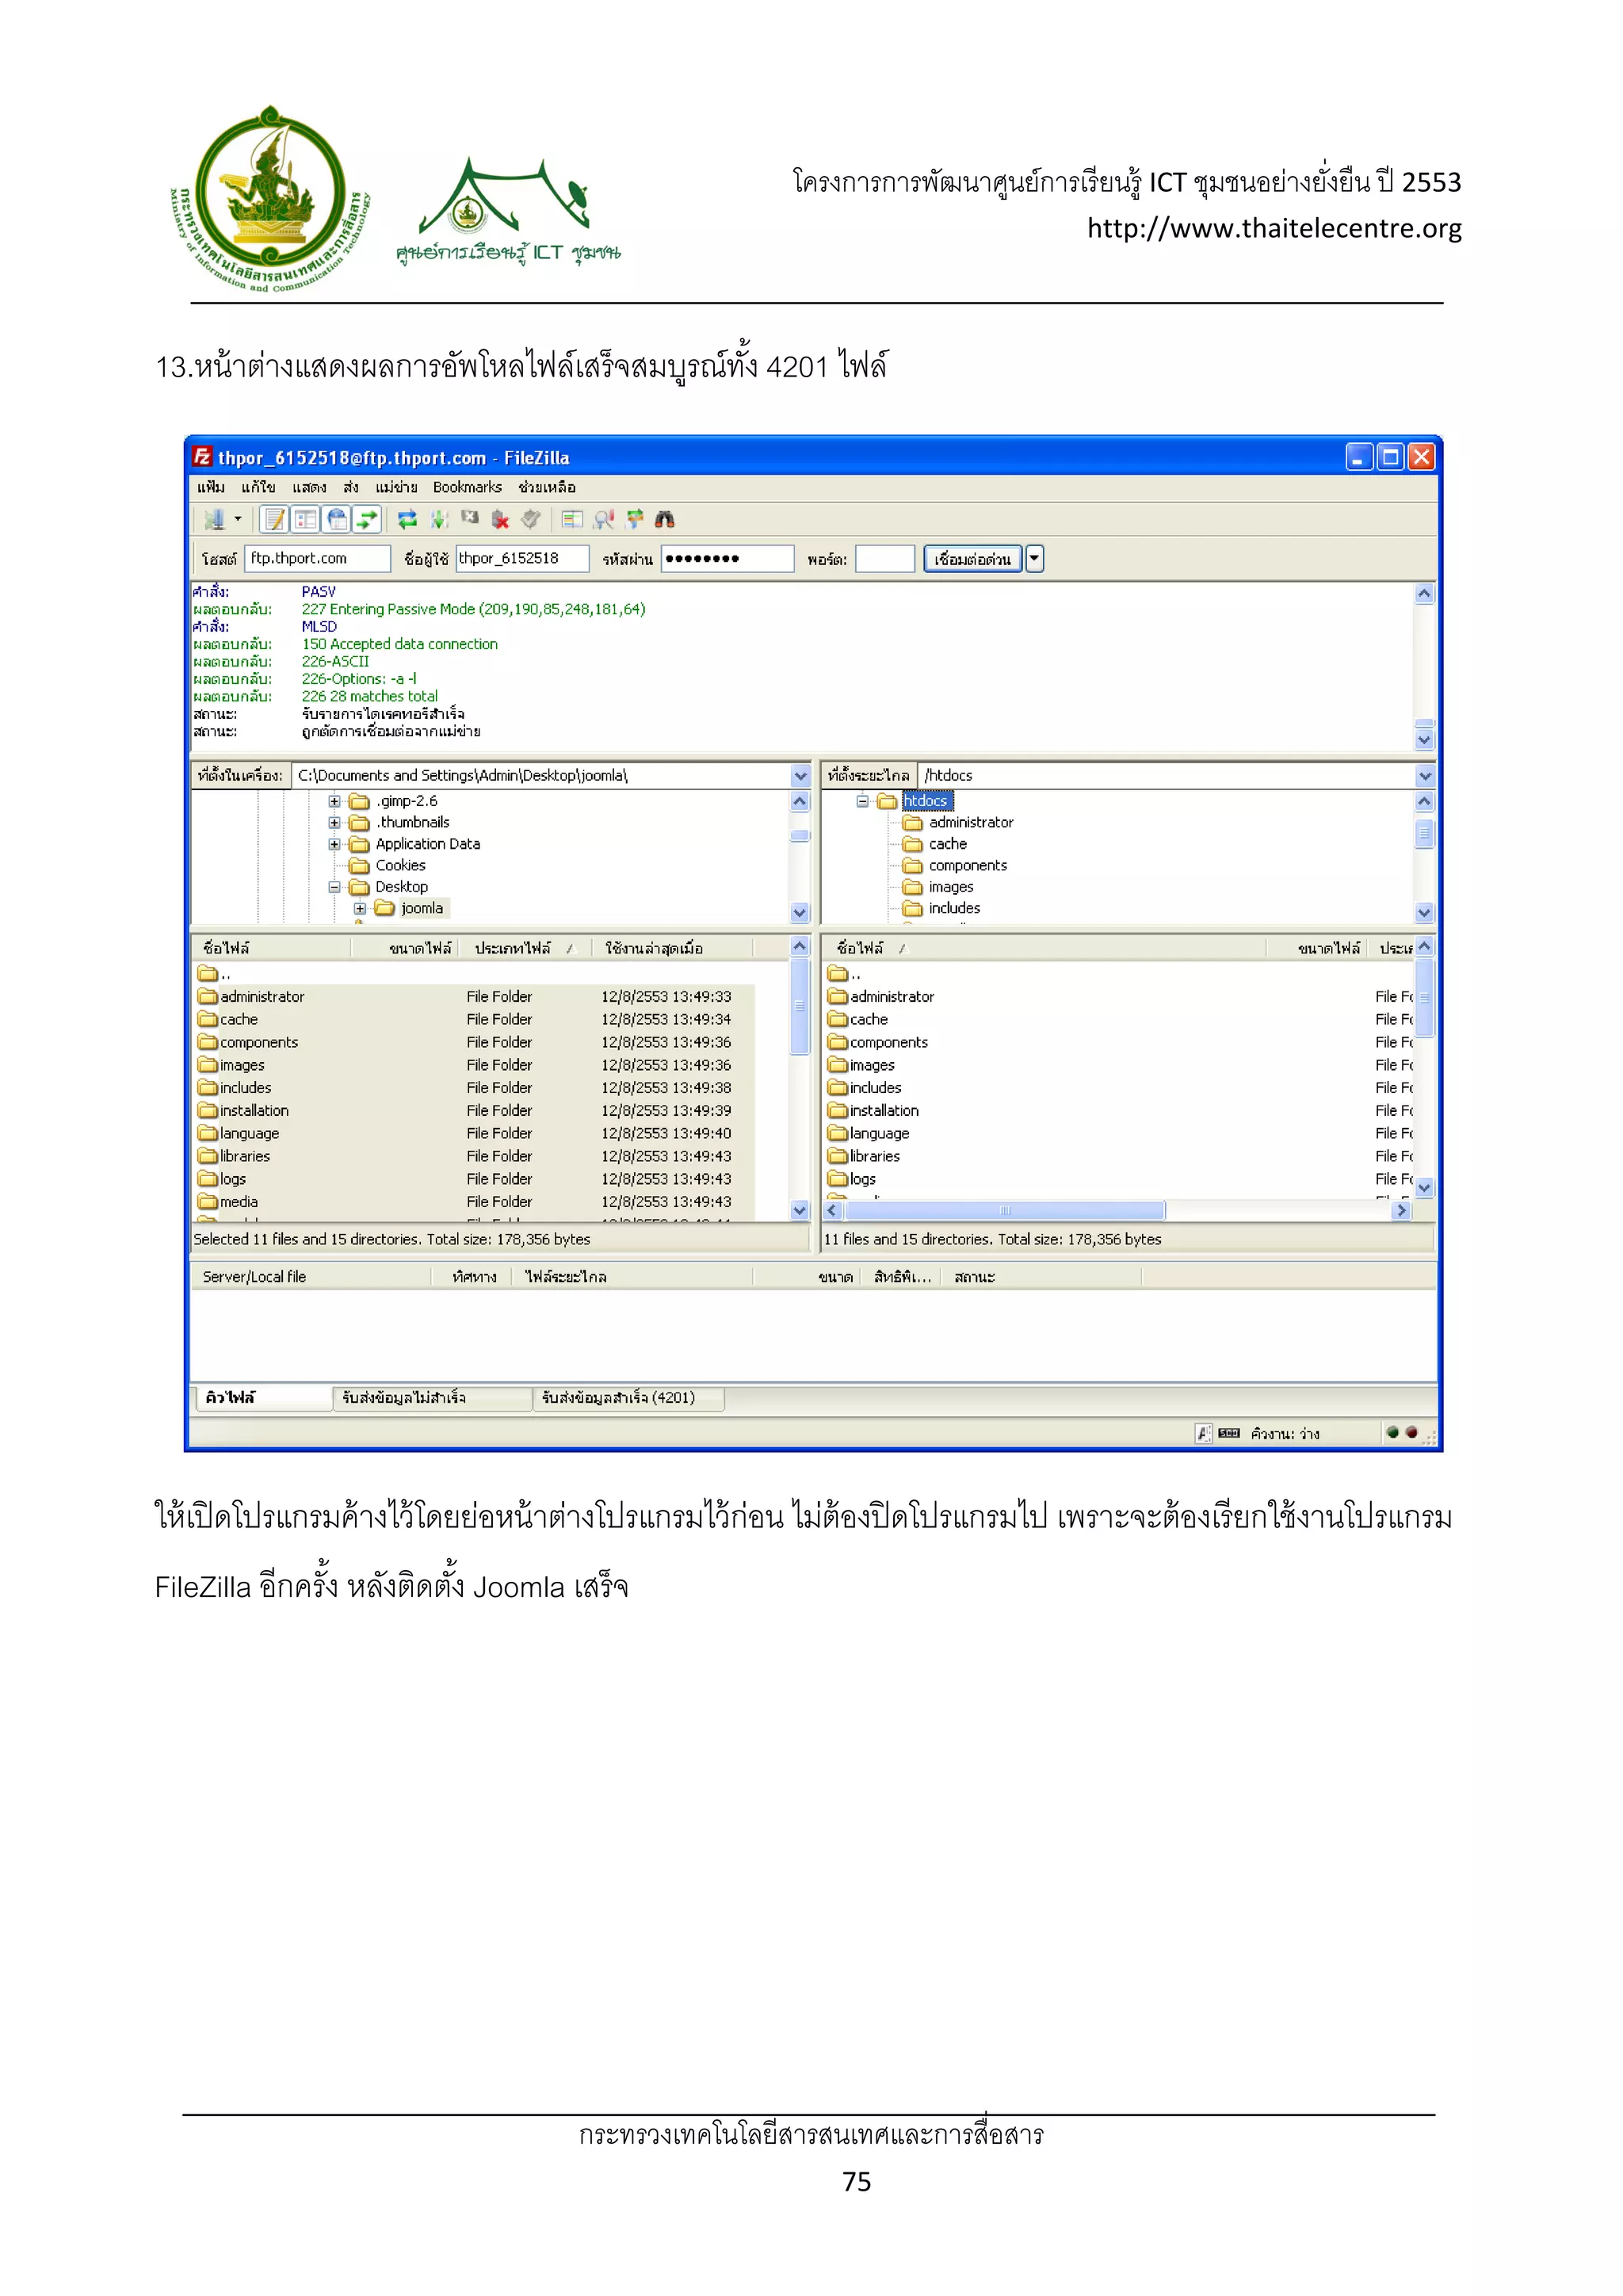1623x2296 pixels.
Task: Open the directory listing filters dialog
Action: pyautogui.click(x=572, y=519)
